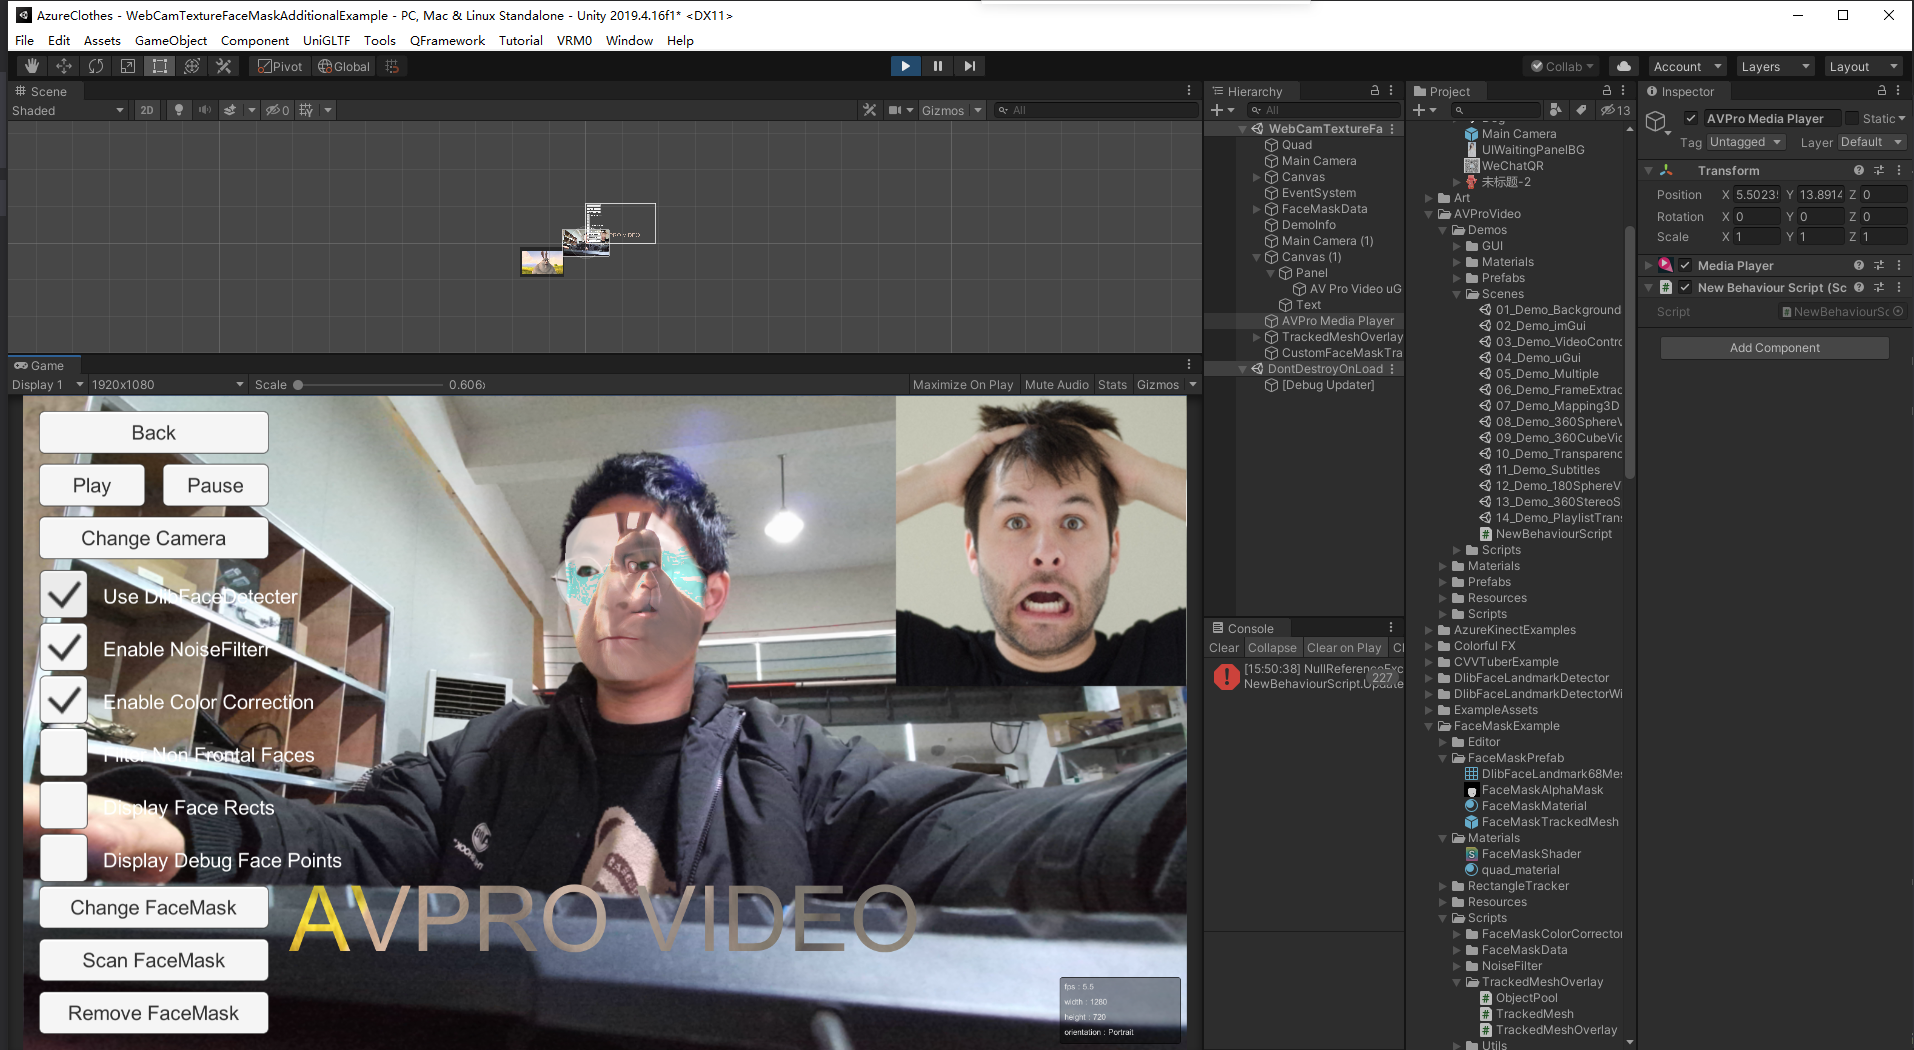Uncheck Use DlibFaceDetecter checkbox

coord(64,596)
